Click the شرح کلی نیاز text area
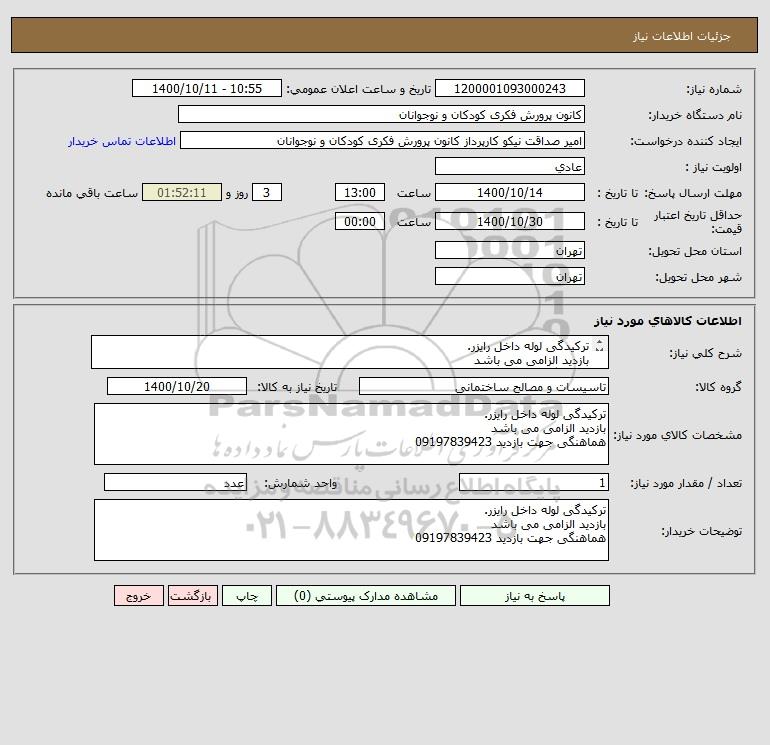 click(x=350, y=352)
